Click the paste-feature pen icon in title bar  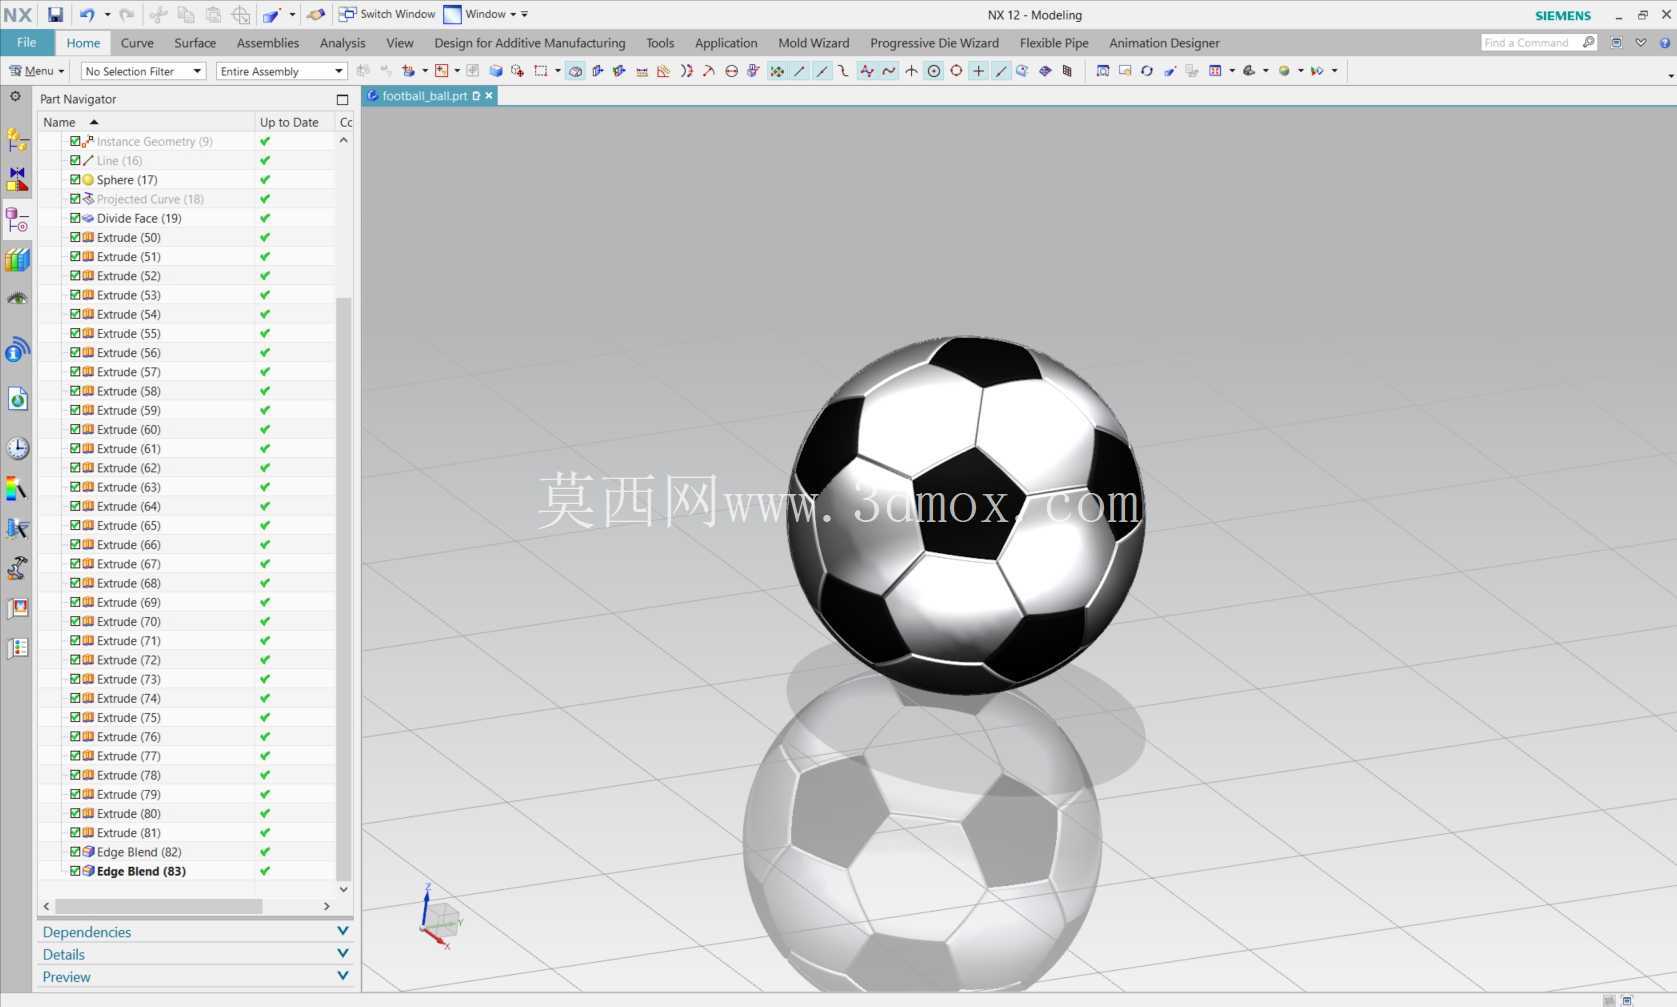point(271,15)
